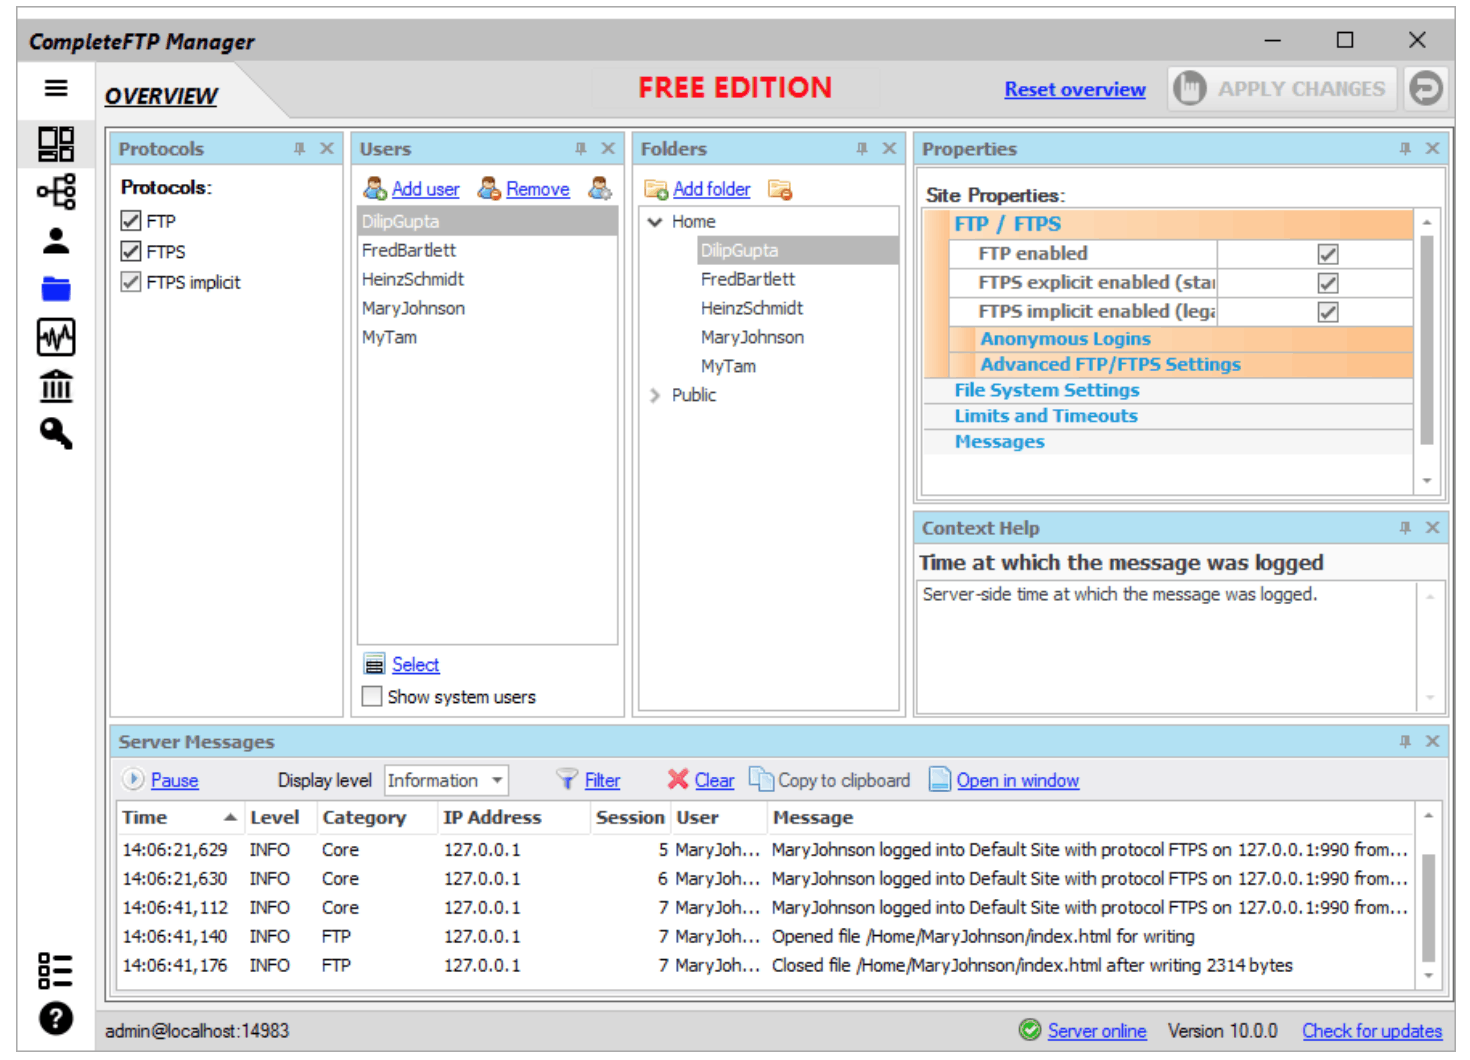
Task: Disable the FTP enabled checkbox in Properties
Action: pyautogui.click(x=1326, y=253)
